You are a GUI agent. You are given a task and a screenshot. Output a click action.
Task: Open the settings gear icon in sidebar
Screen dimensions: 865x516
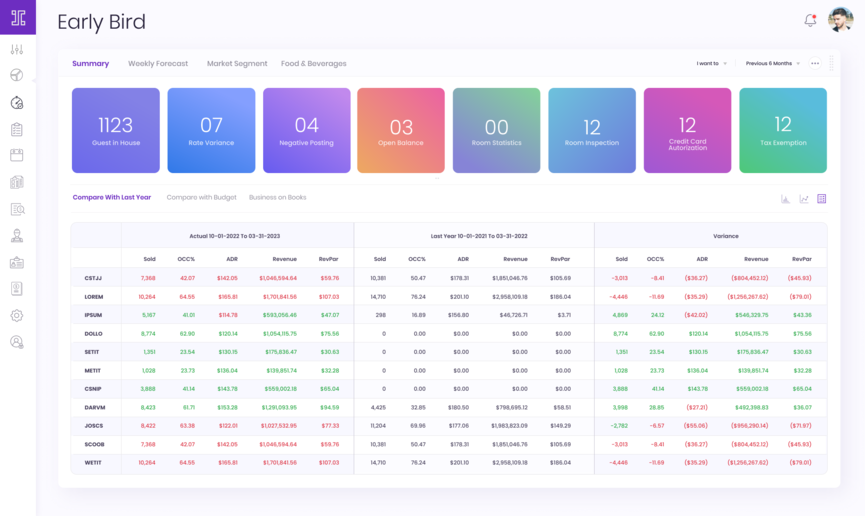coord(17,315)
